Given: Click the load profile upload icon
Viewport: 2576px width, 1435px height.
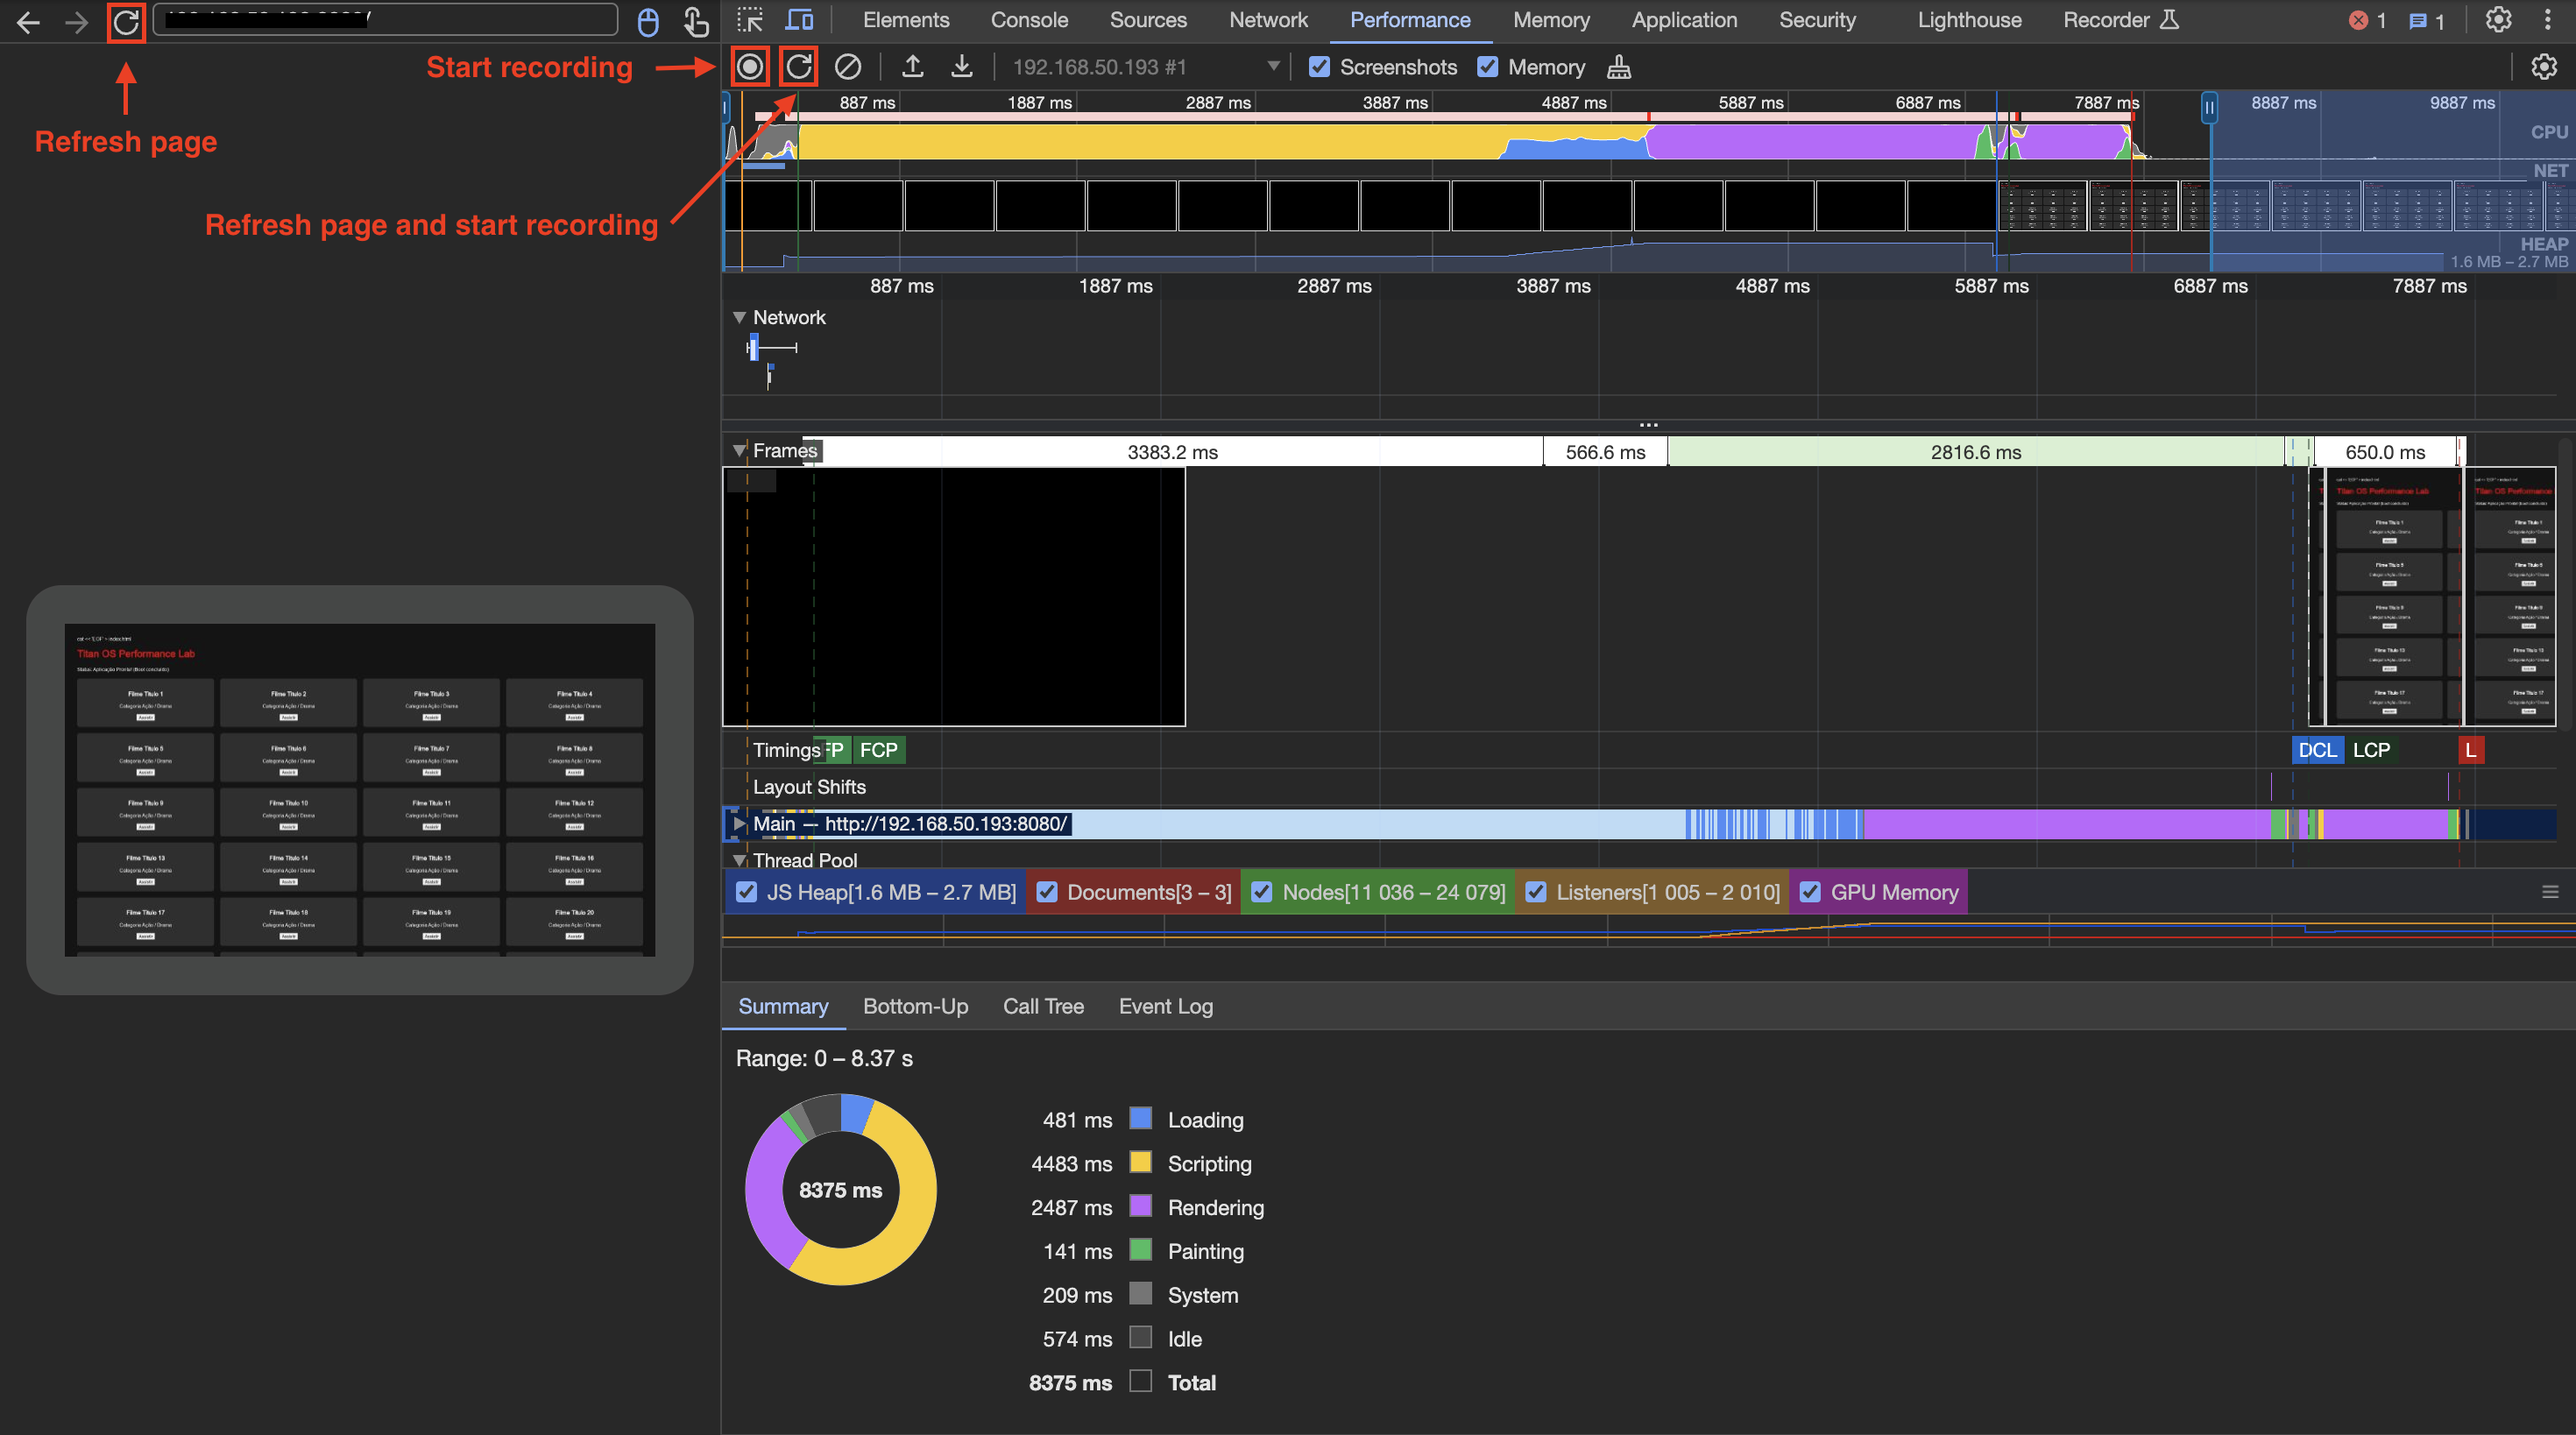Looking at the screenshot, I should point(912,67).
